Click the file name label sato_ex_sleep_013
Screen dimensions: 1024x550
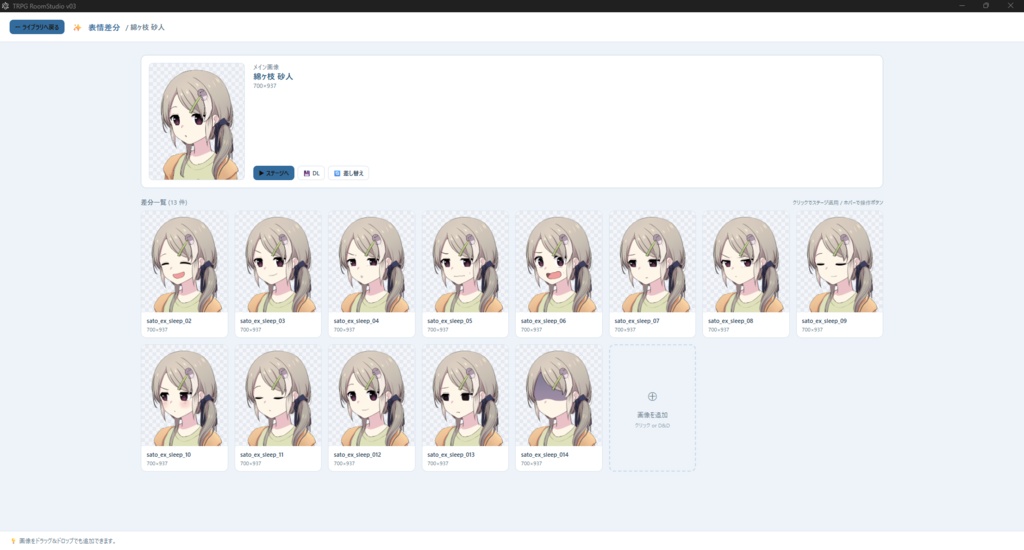451,455
